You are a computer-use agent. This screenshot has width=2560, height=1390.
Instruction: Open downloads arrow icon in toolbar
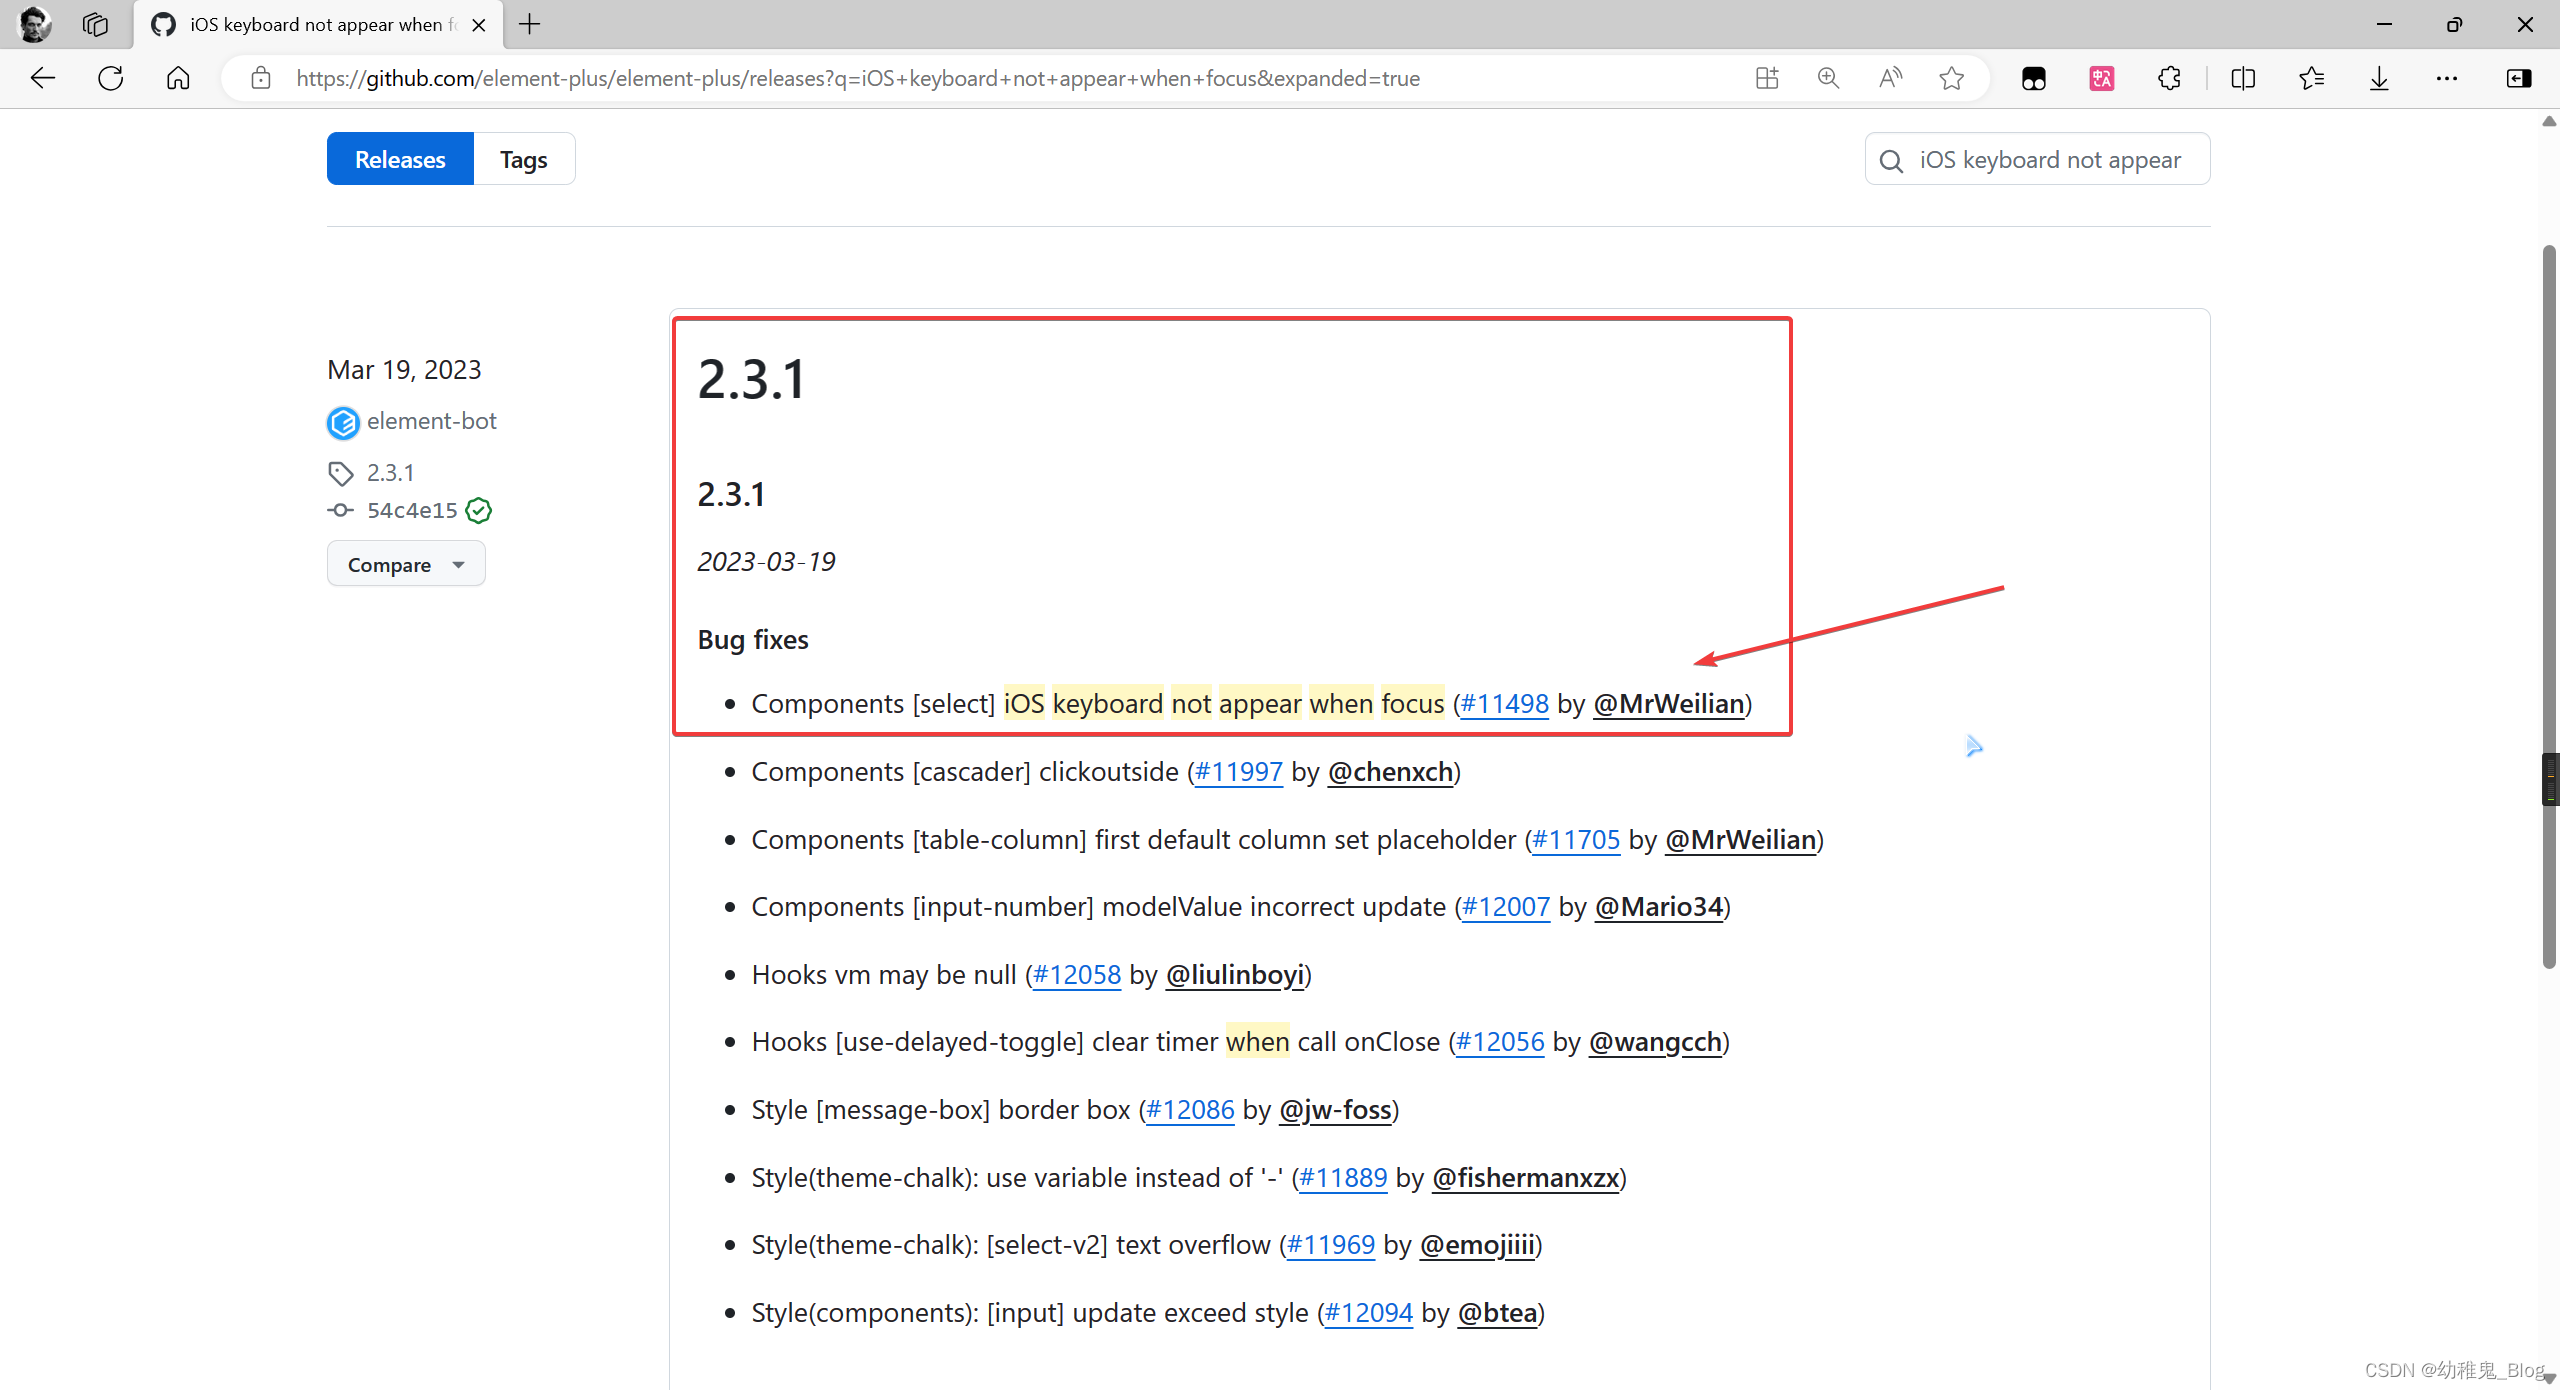coord(2379,78)
